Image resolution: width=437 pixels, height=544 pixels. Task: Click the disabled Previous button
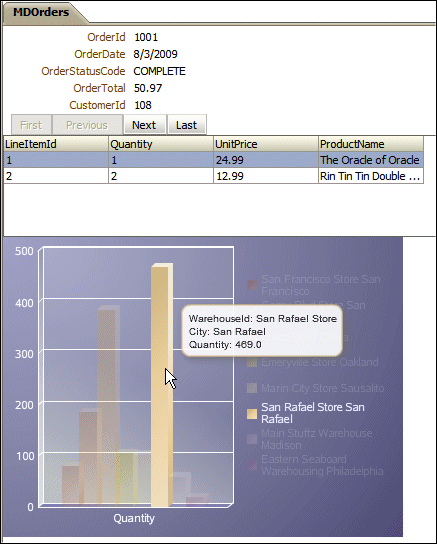point(87,125)
